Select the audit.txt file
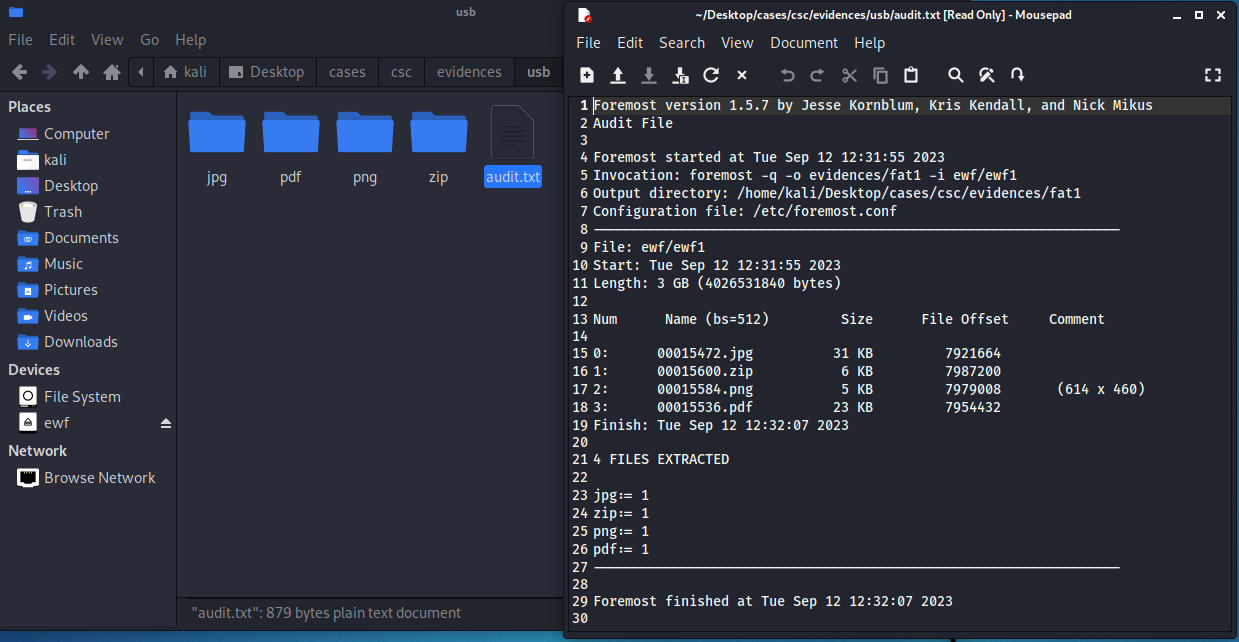 [x=512, y=147]
